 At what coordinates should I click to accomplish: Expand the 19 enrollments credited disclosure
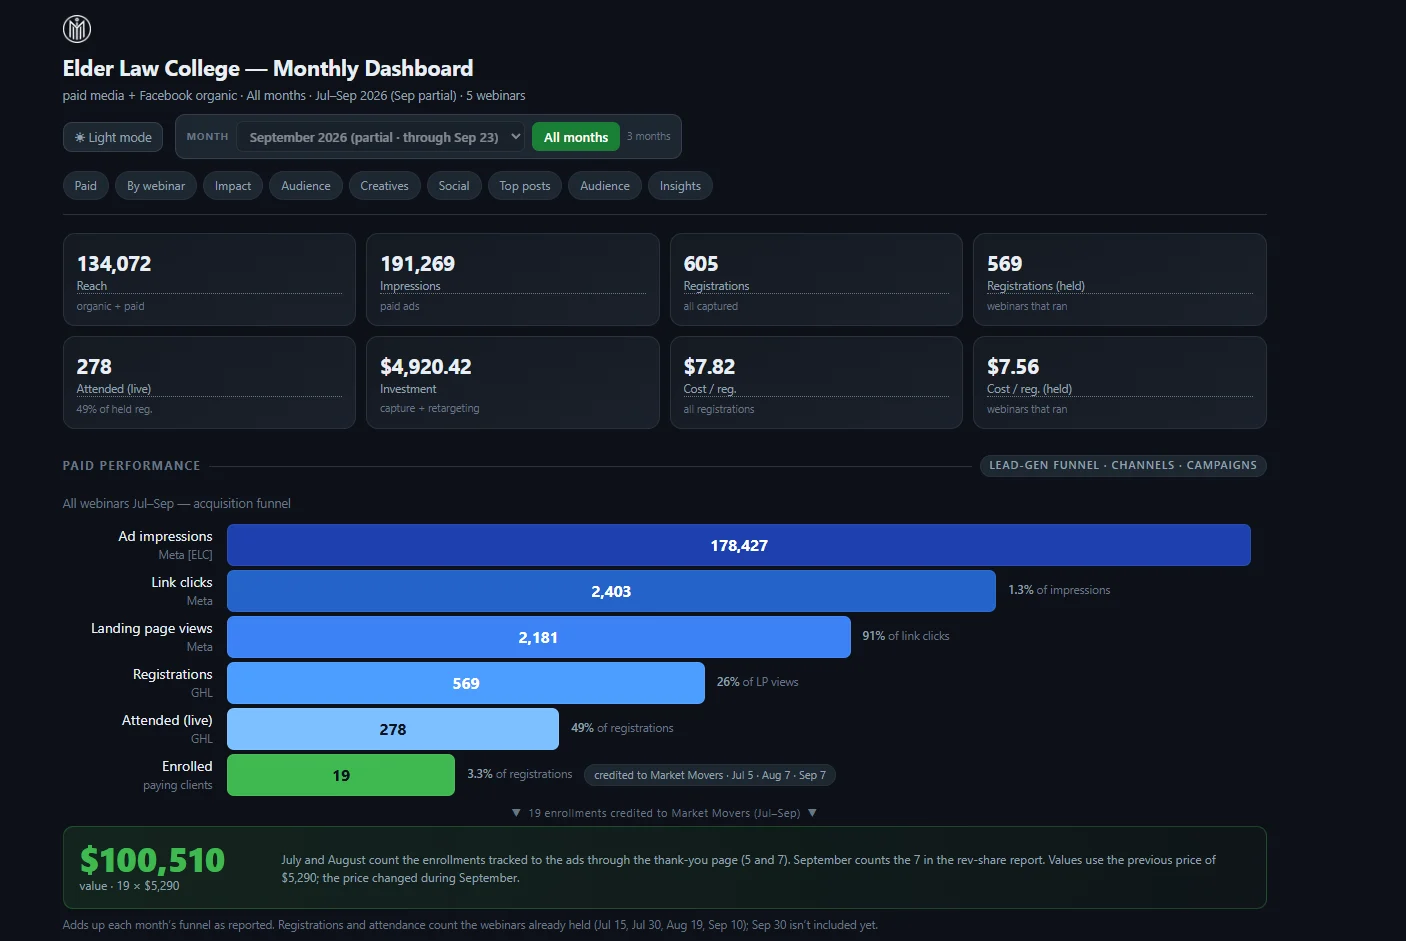(664, 813)
